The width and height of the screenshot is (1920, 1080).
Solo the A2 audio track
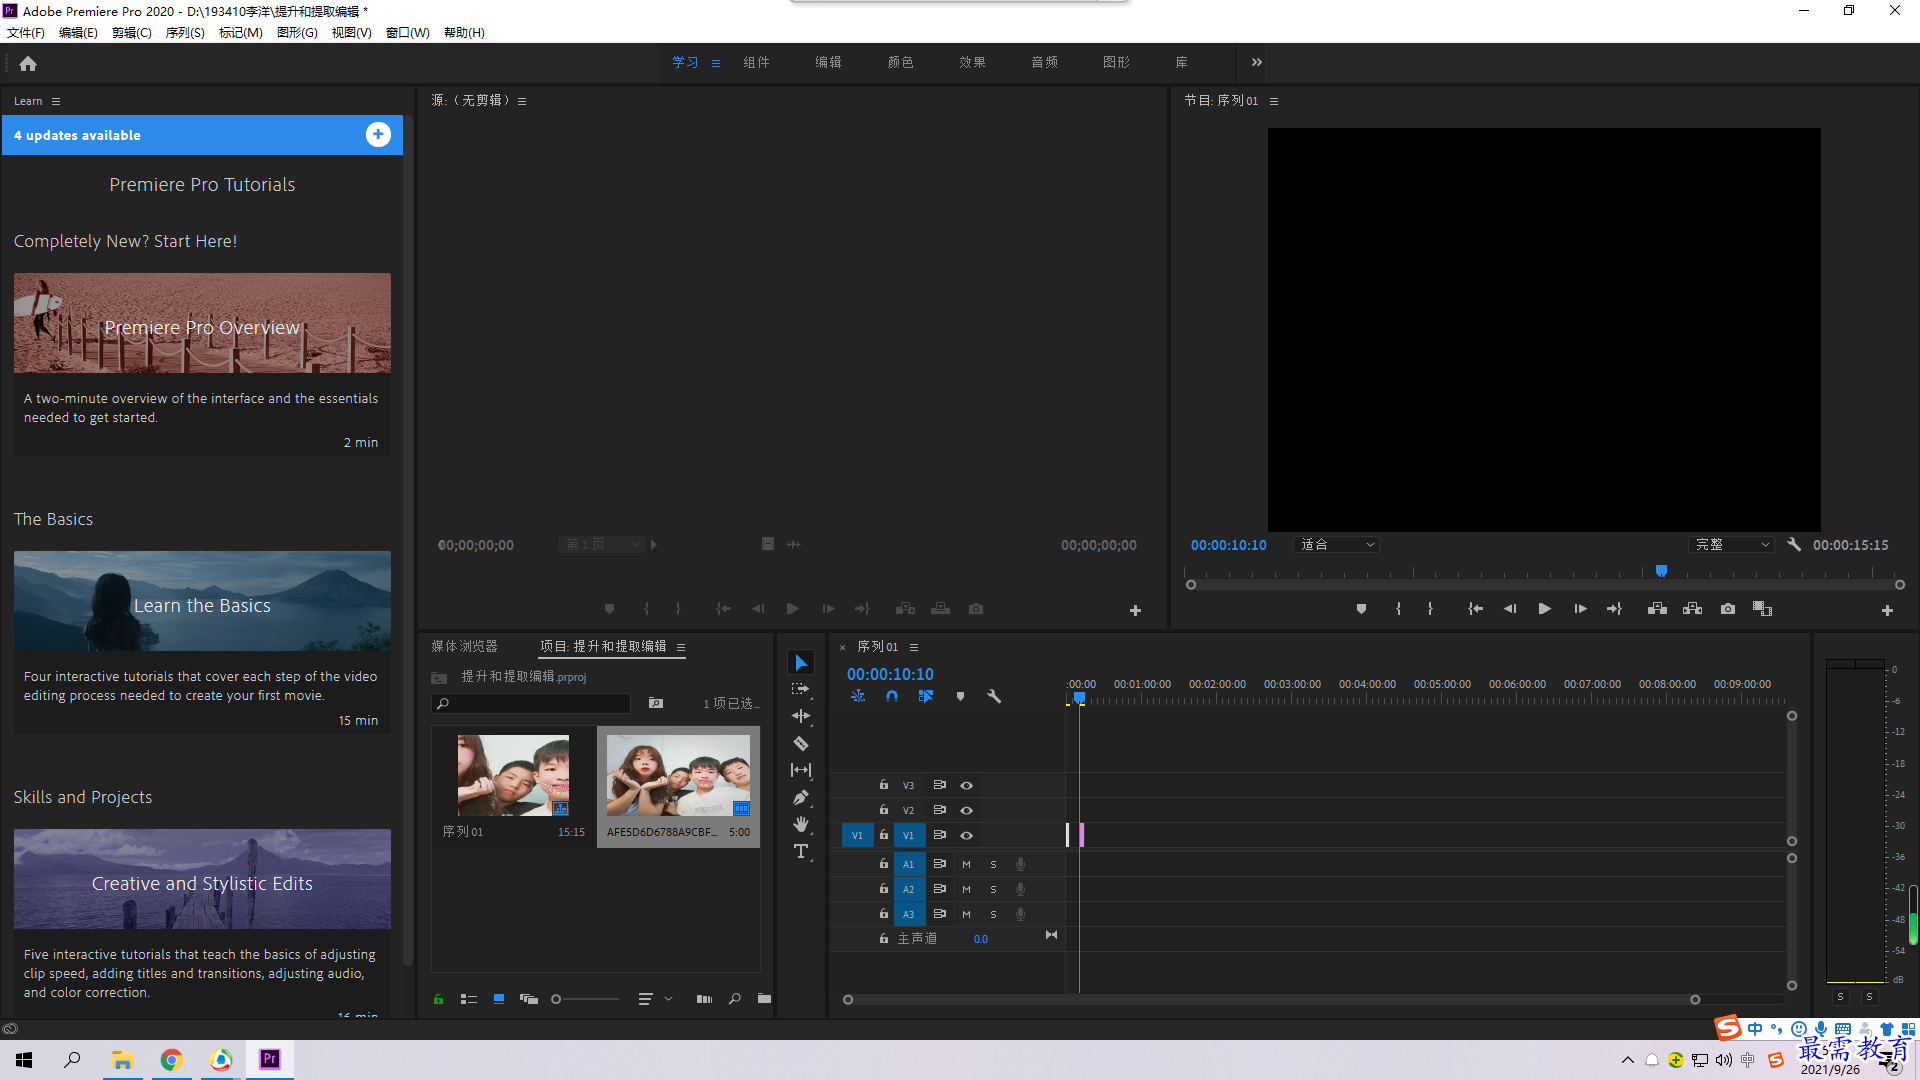point(993,889)
